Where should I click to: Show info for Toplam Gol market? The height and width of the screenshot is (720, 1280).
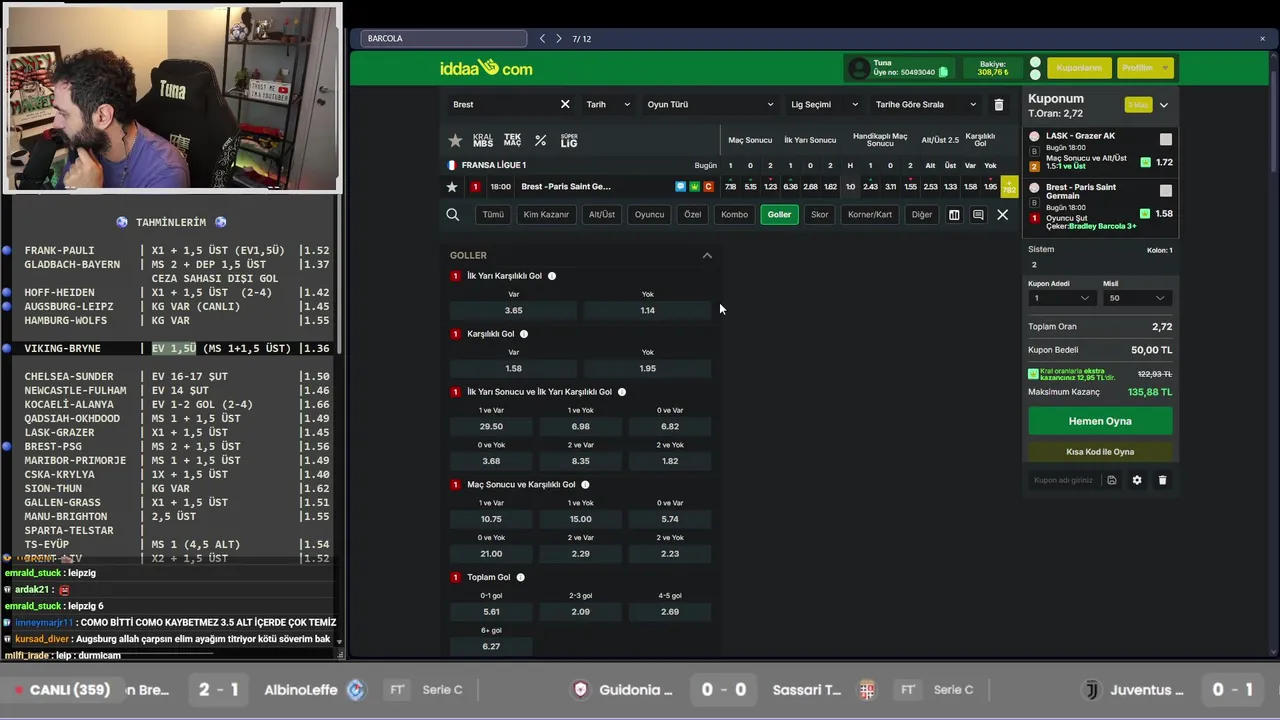pyautogui.click(x=521, y=577)
